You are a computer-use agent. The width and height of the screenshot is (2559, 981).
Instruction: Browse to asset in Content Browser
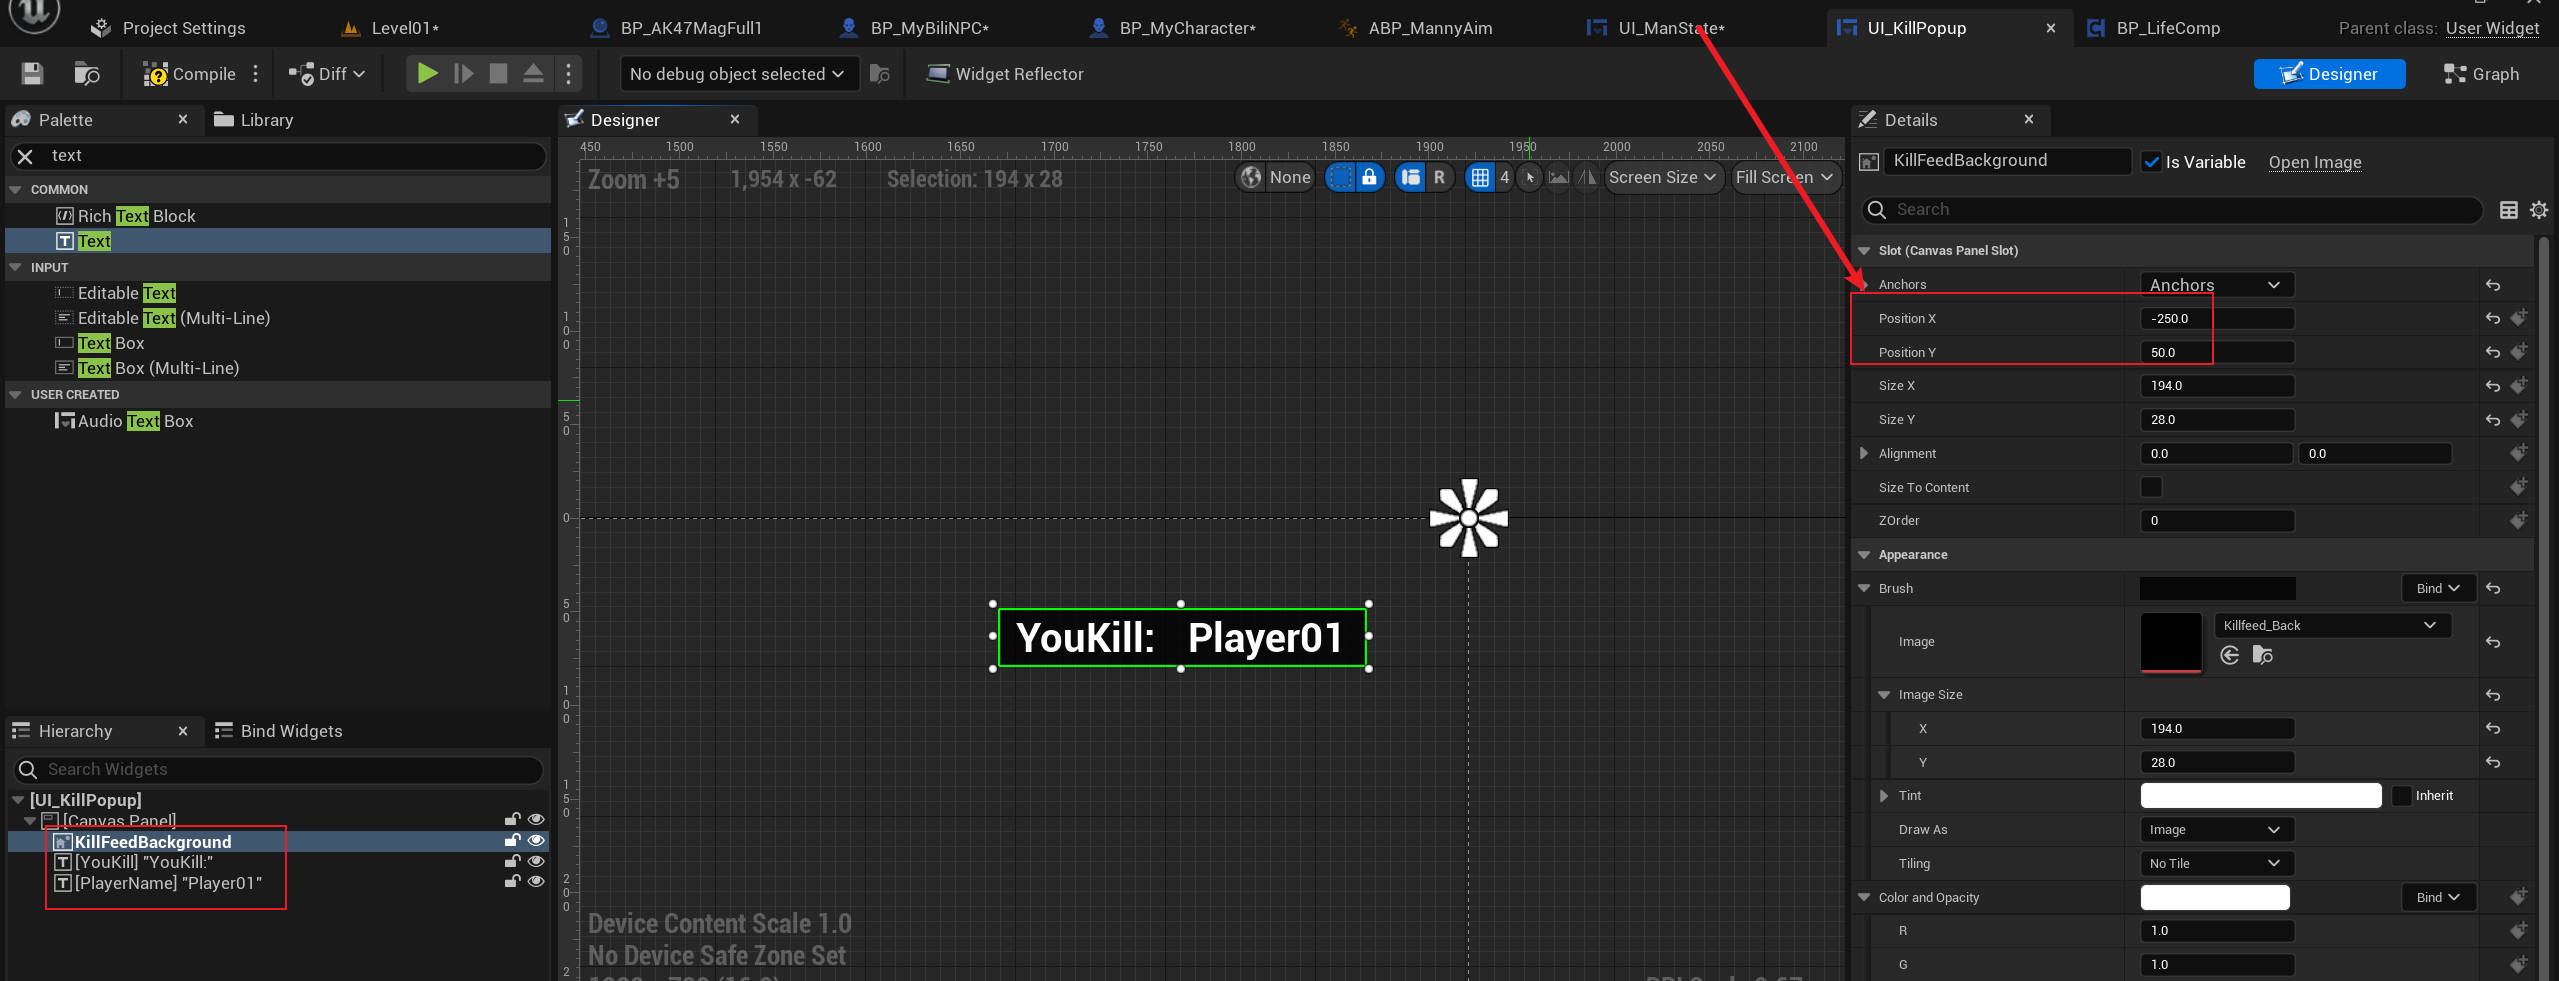(x=87, y=74)
